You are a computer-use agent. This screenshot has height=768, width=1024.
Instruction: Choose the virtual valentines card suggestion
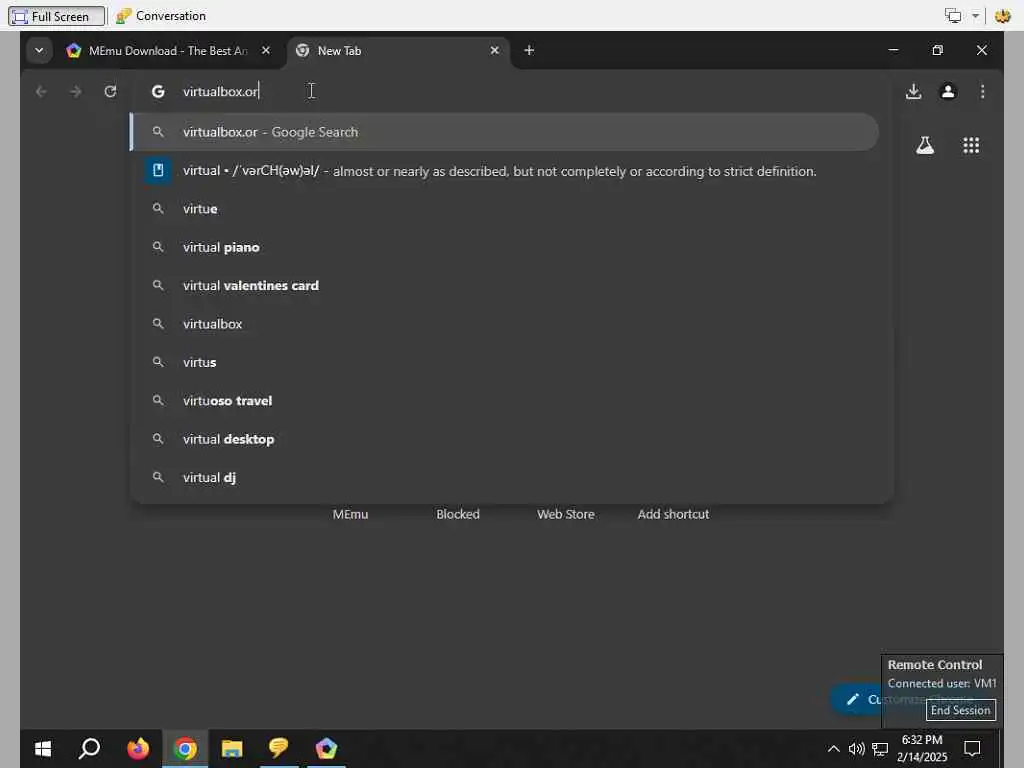(504, 285)
